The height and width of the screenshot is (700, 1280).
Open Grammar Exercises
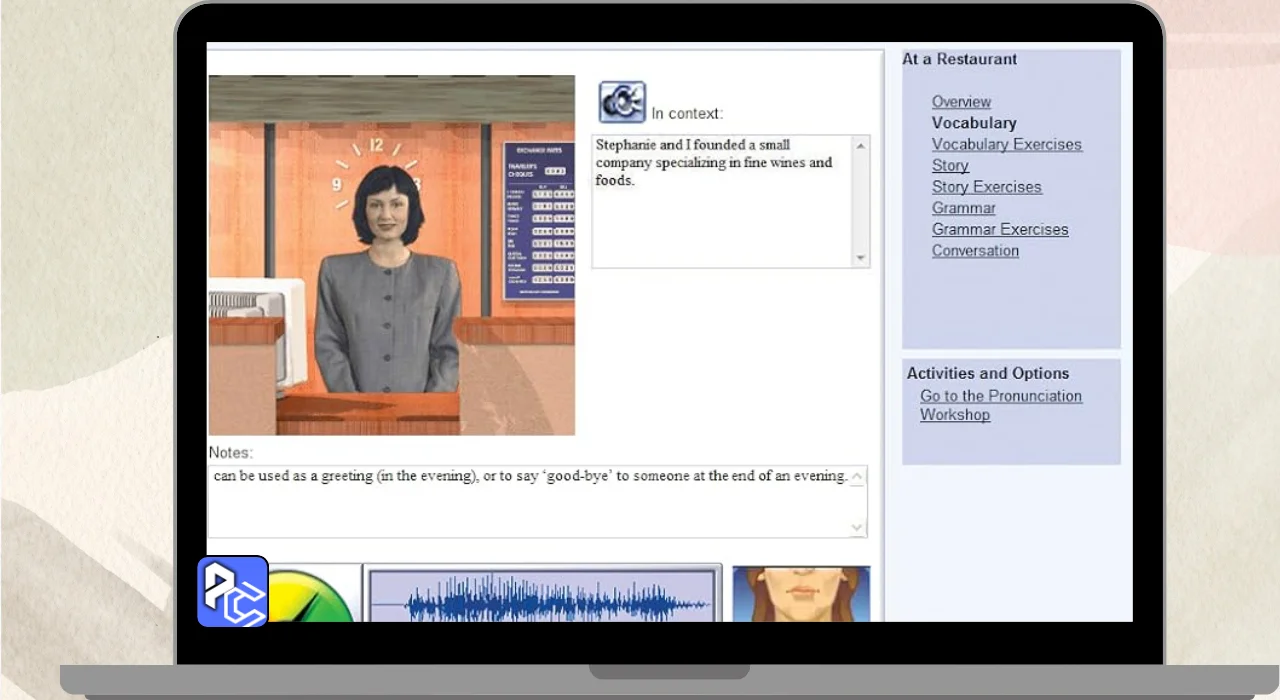(1000, 229)
